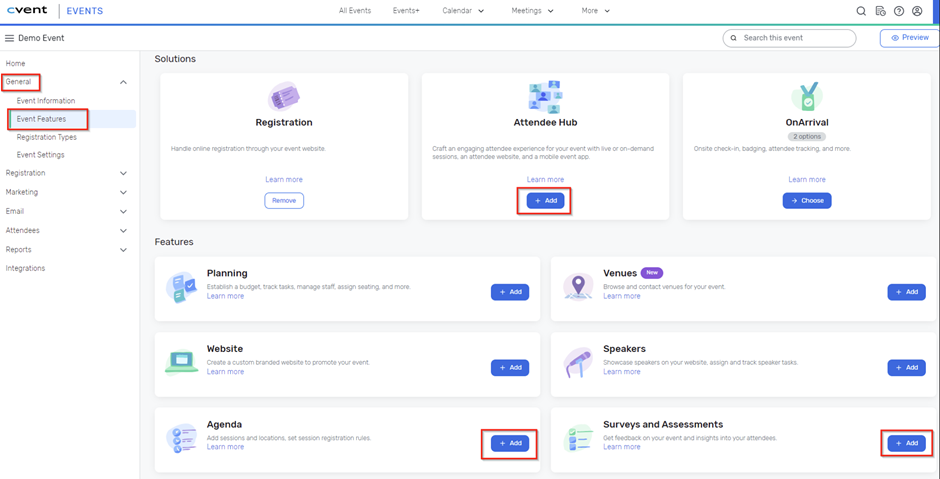Focus the Search this event field
The image size is (940, 479).
[790, 38]
